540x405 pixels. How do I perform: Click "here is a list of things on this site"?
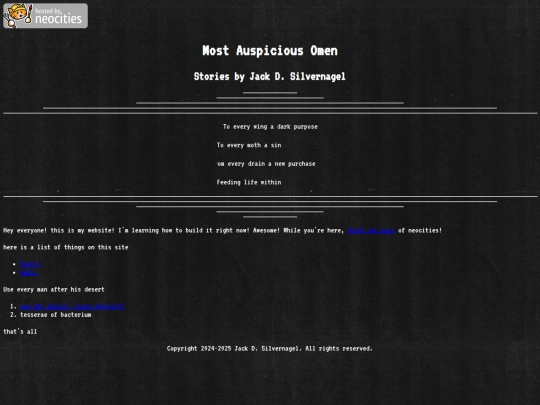pos(66,247)
